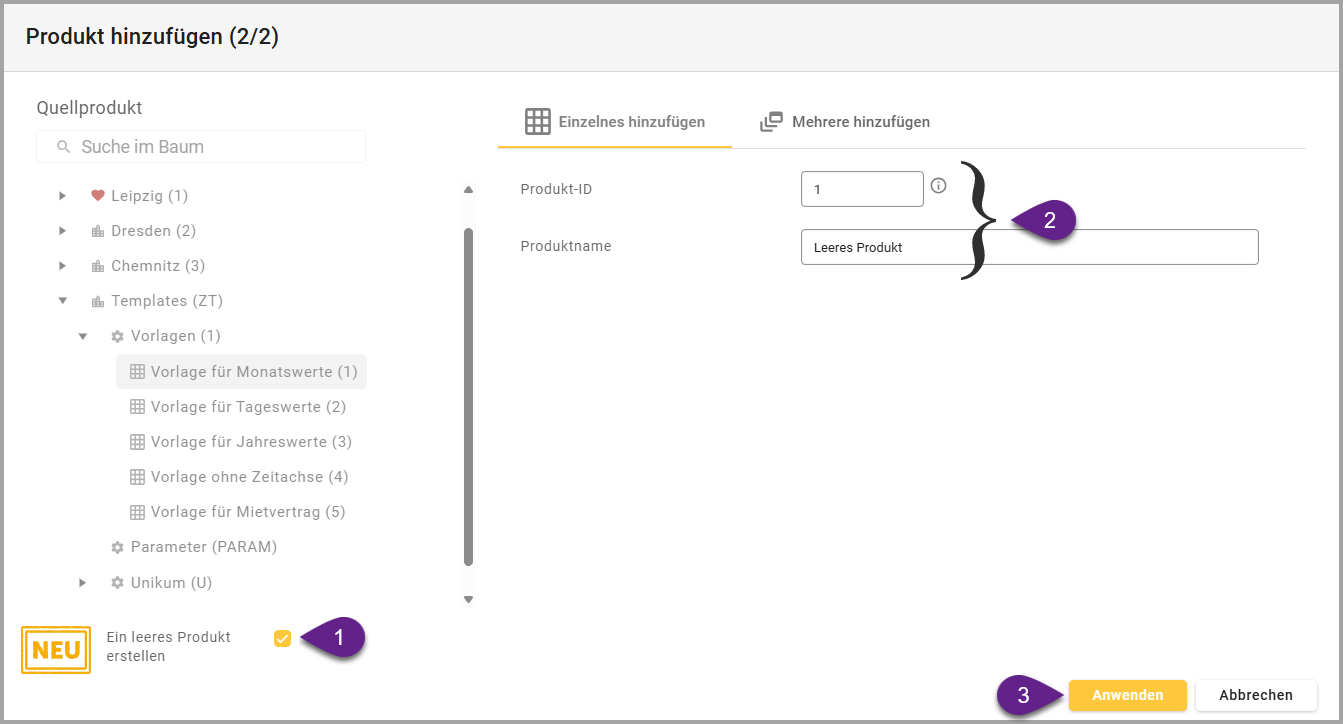Select 'Chemnitz (3)' in the tree

pyautogui.click(x=158, y=266)
